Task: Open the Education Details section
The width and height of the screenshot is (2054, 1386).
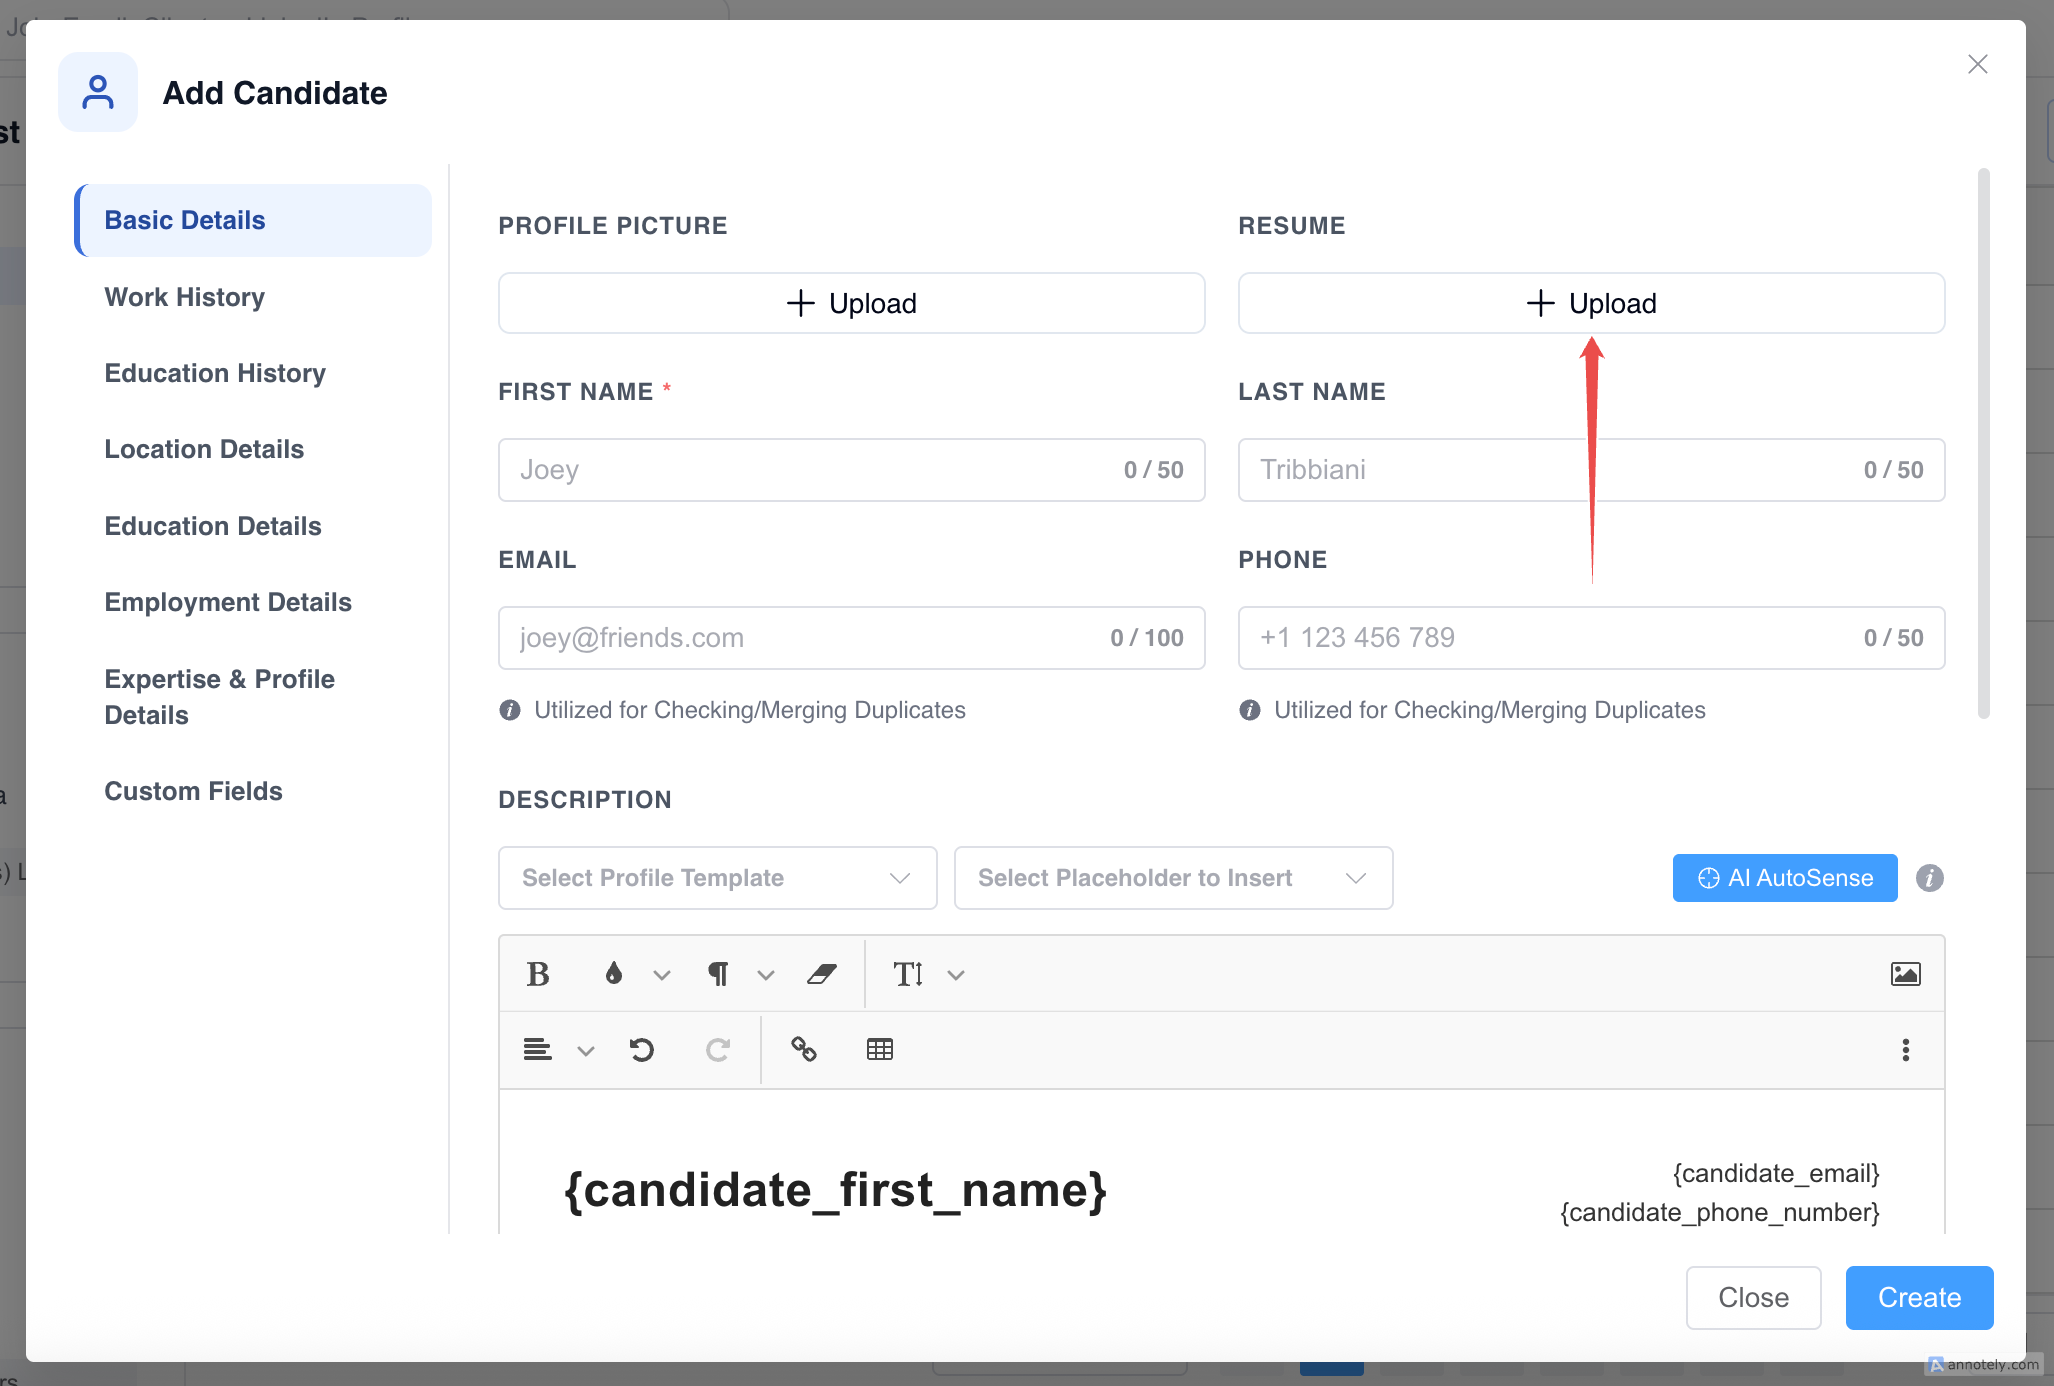Action: click(x=213, y=526)
